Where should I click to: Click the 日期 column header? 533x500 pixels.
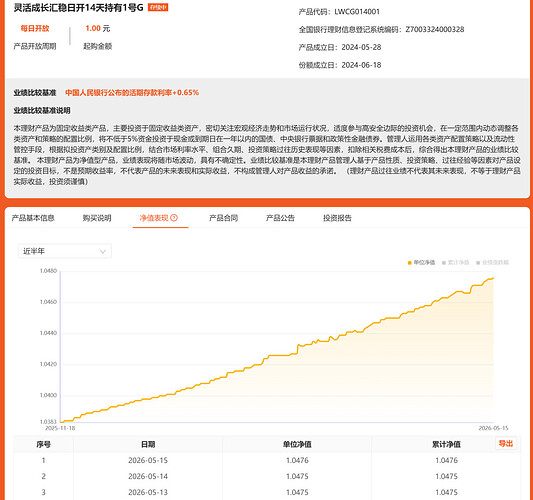(x=148, y=444)
